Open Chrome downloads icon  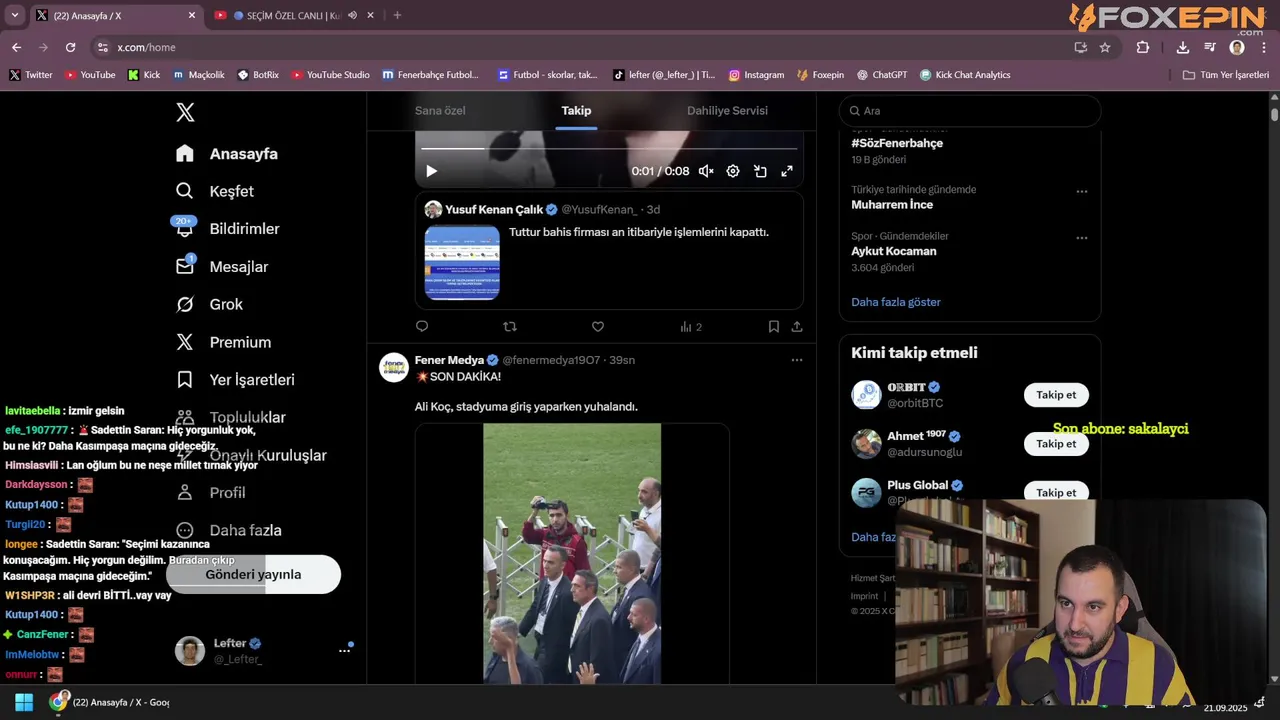click(x=1183, y=47)
